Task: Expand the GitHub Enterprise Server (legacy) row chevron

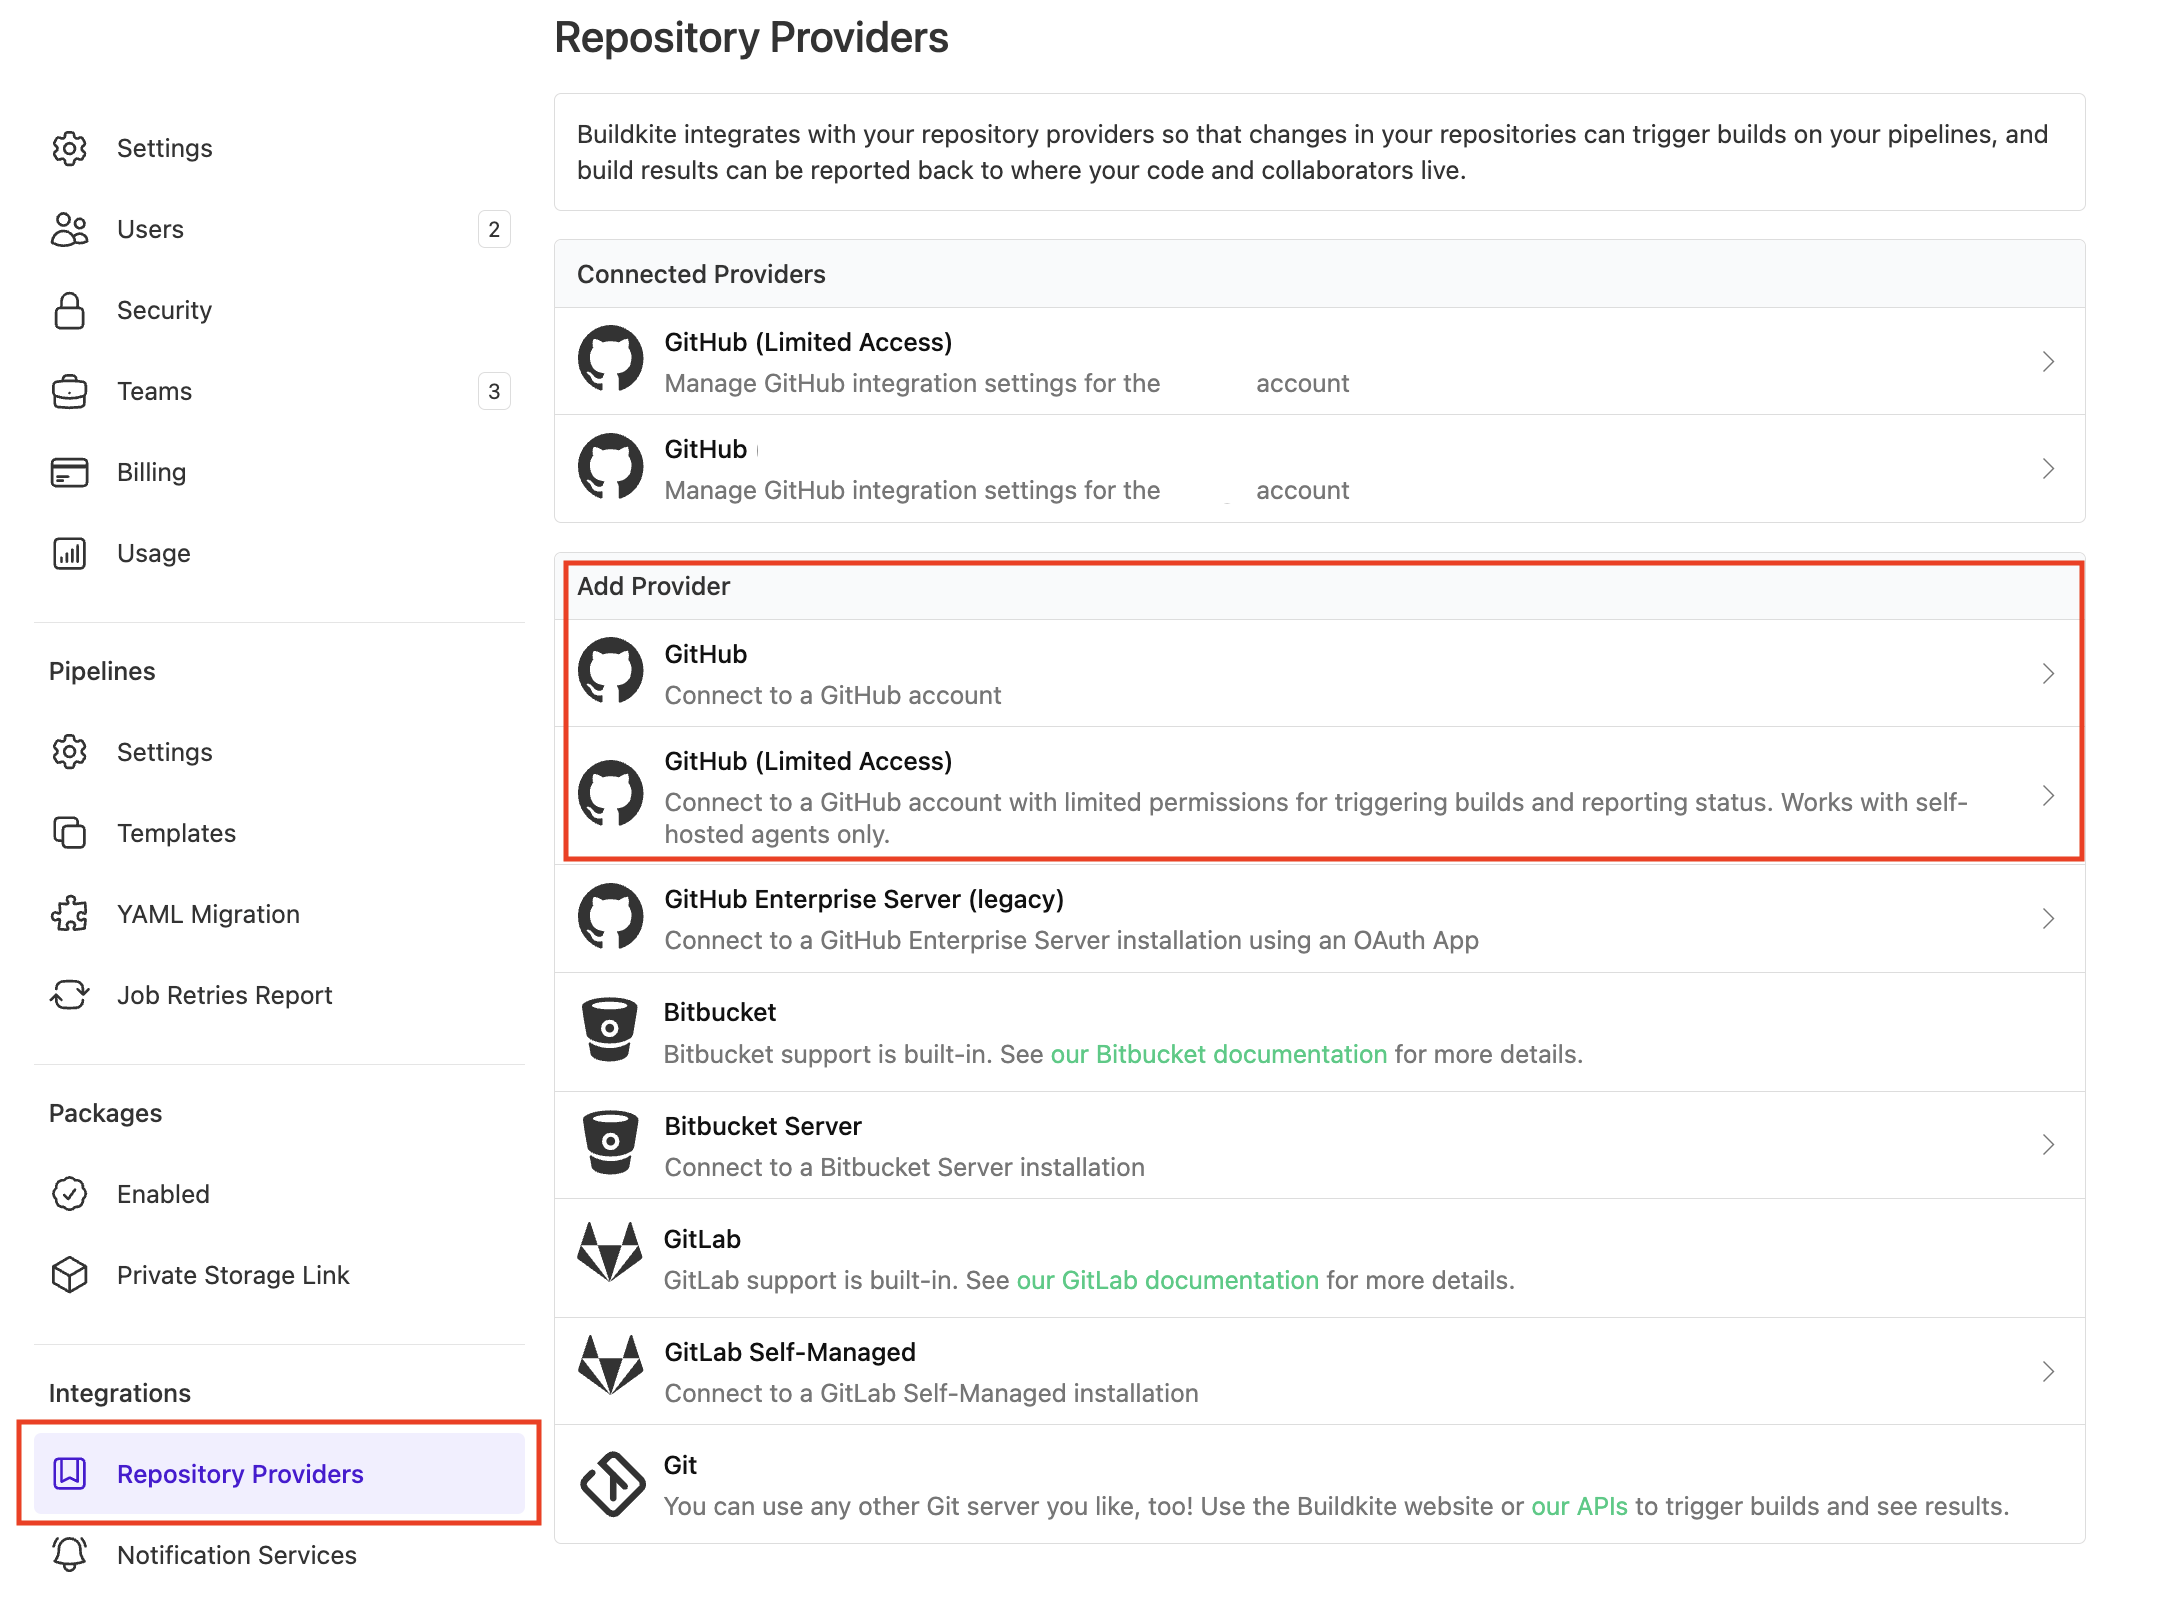Action: 2048,917
